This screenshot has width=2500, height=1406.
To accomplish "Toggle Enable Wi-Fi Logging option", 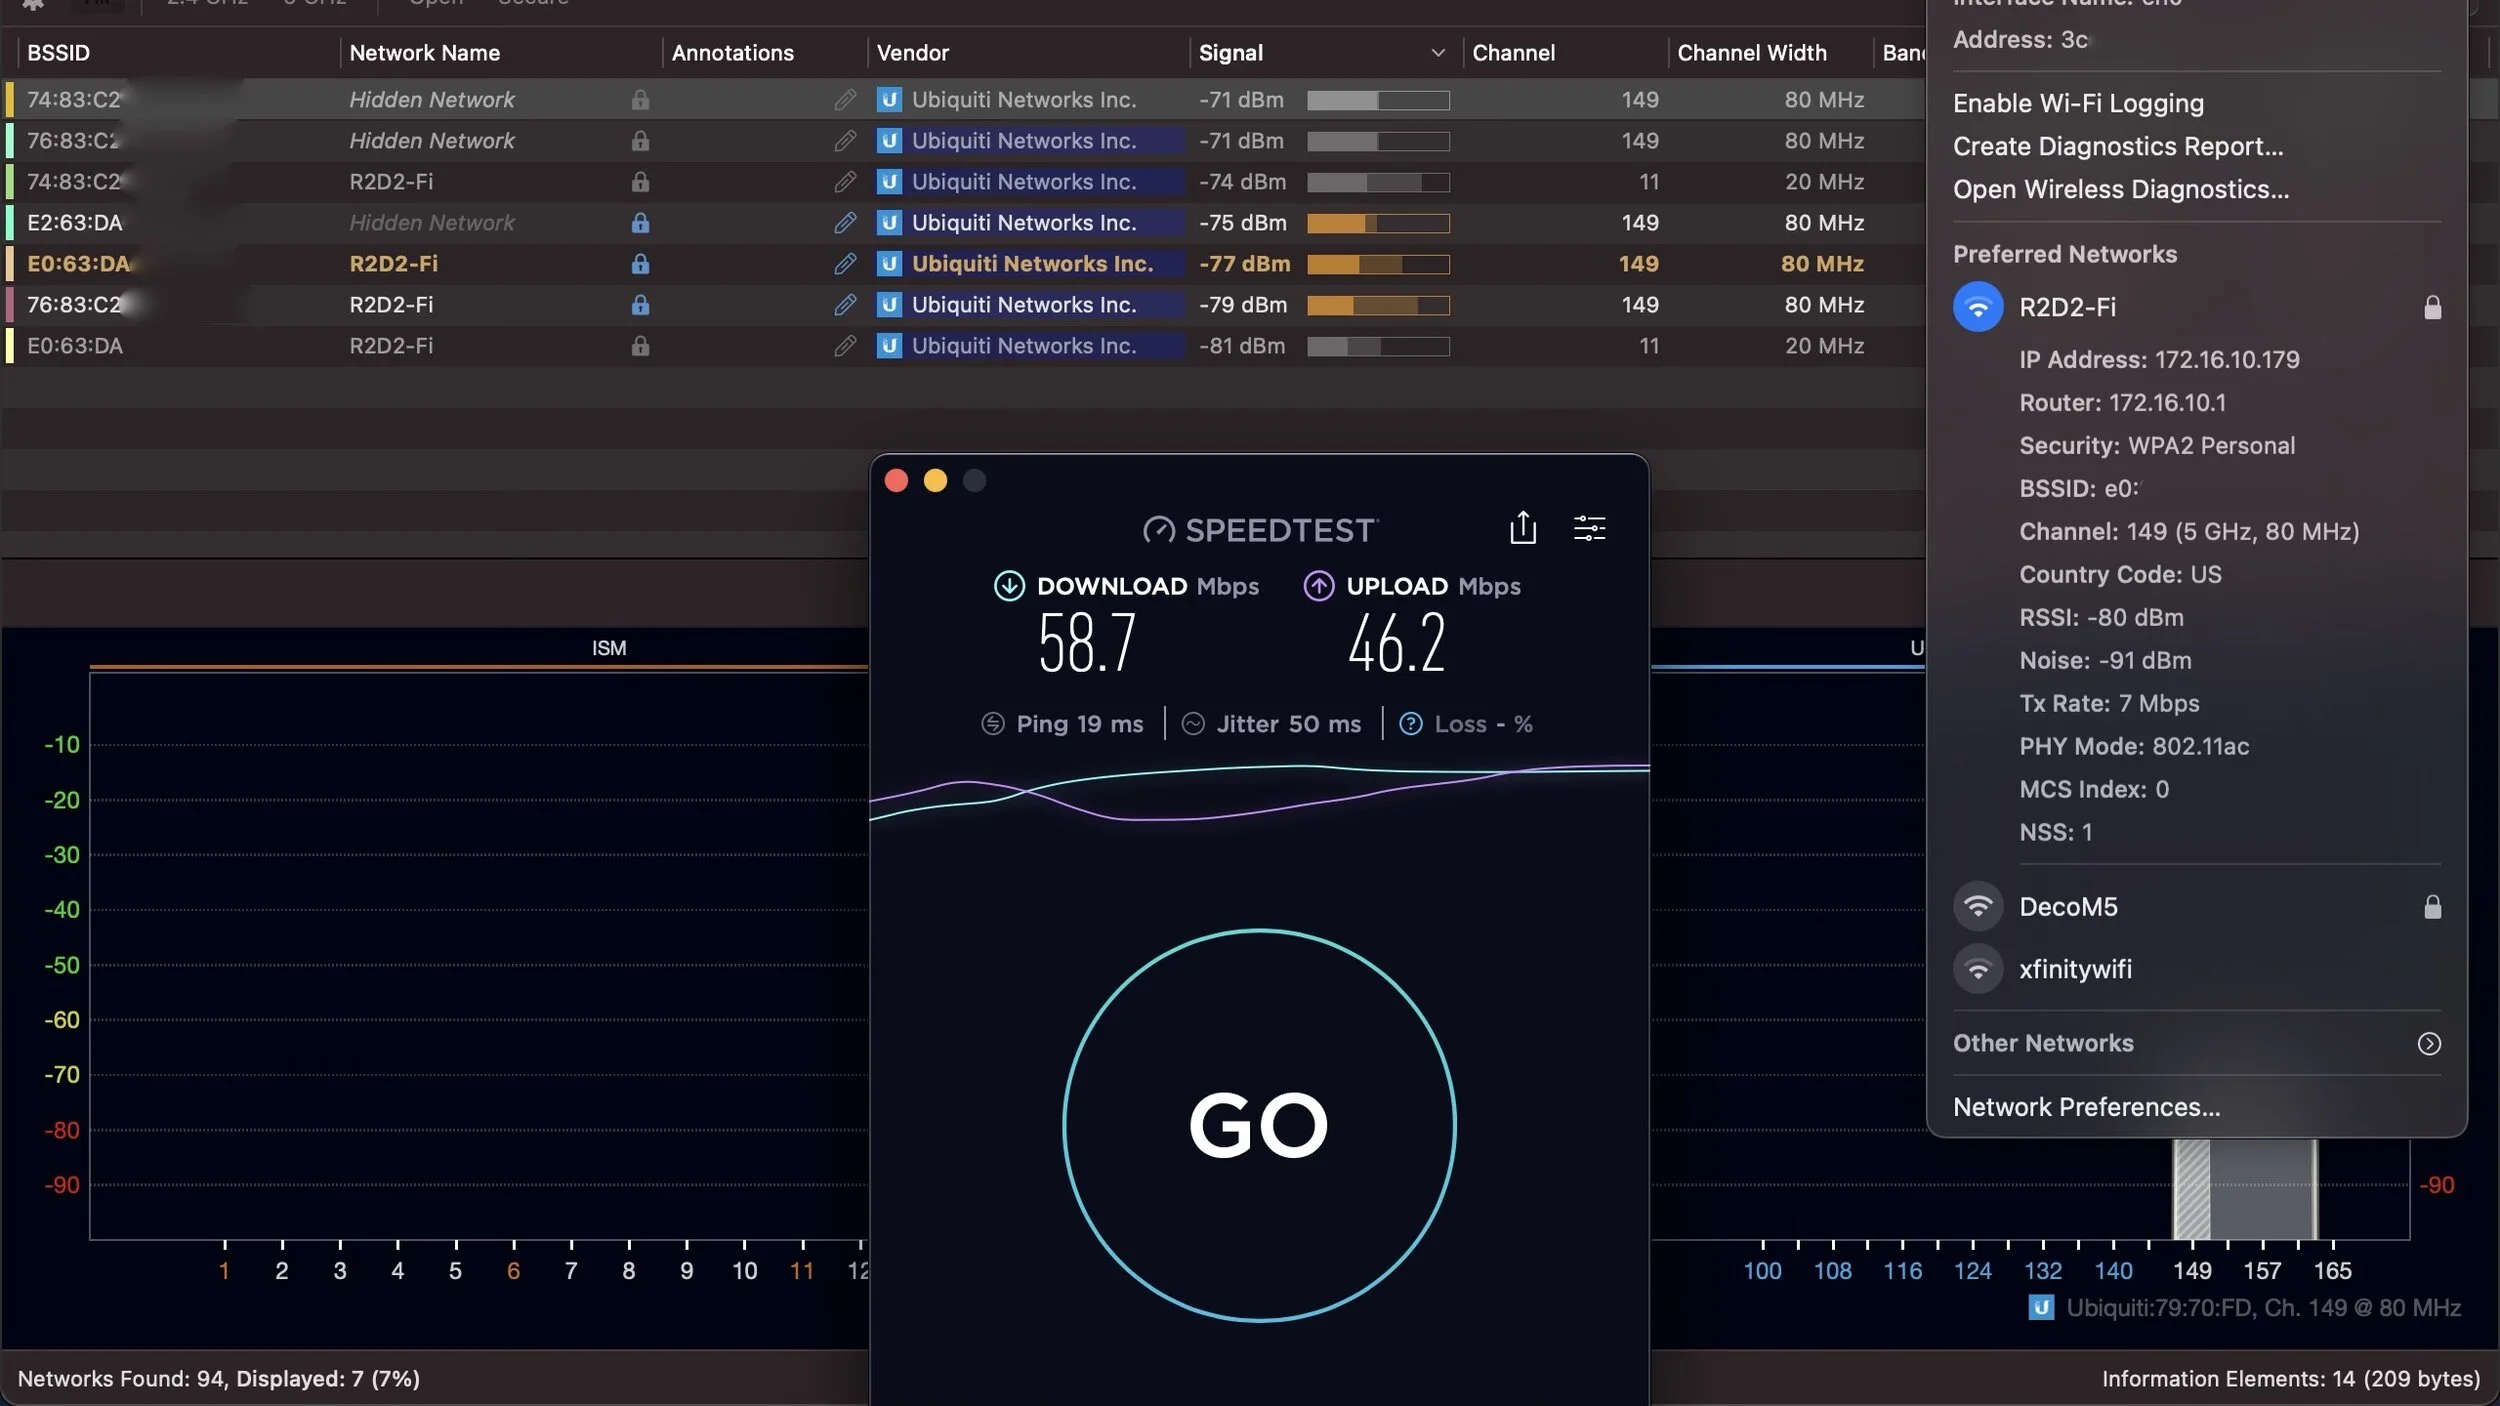I will [x=2077, y=103].
